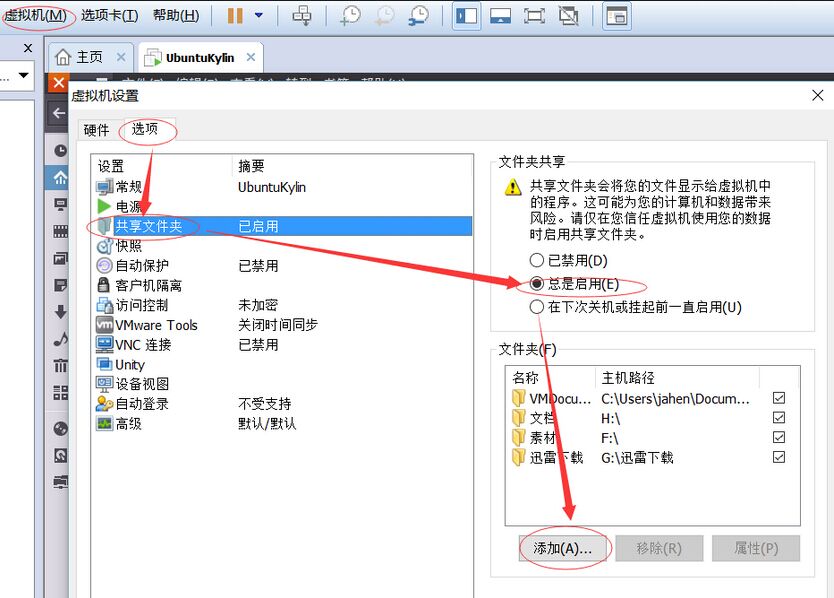
Task: Open Music in the guest file manager sidebar
Action: (60, 339)
